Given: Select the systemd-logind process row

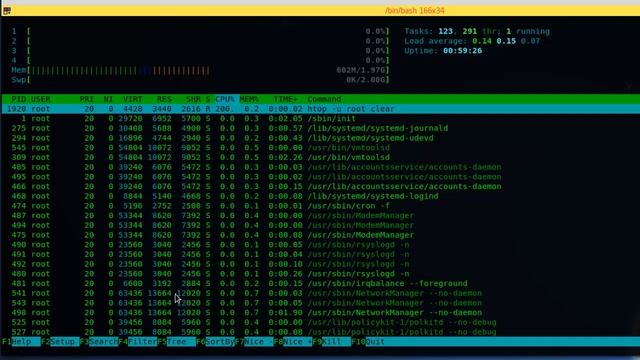Looking at the screenshot, I should pos(320,196).
